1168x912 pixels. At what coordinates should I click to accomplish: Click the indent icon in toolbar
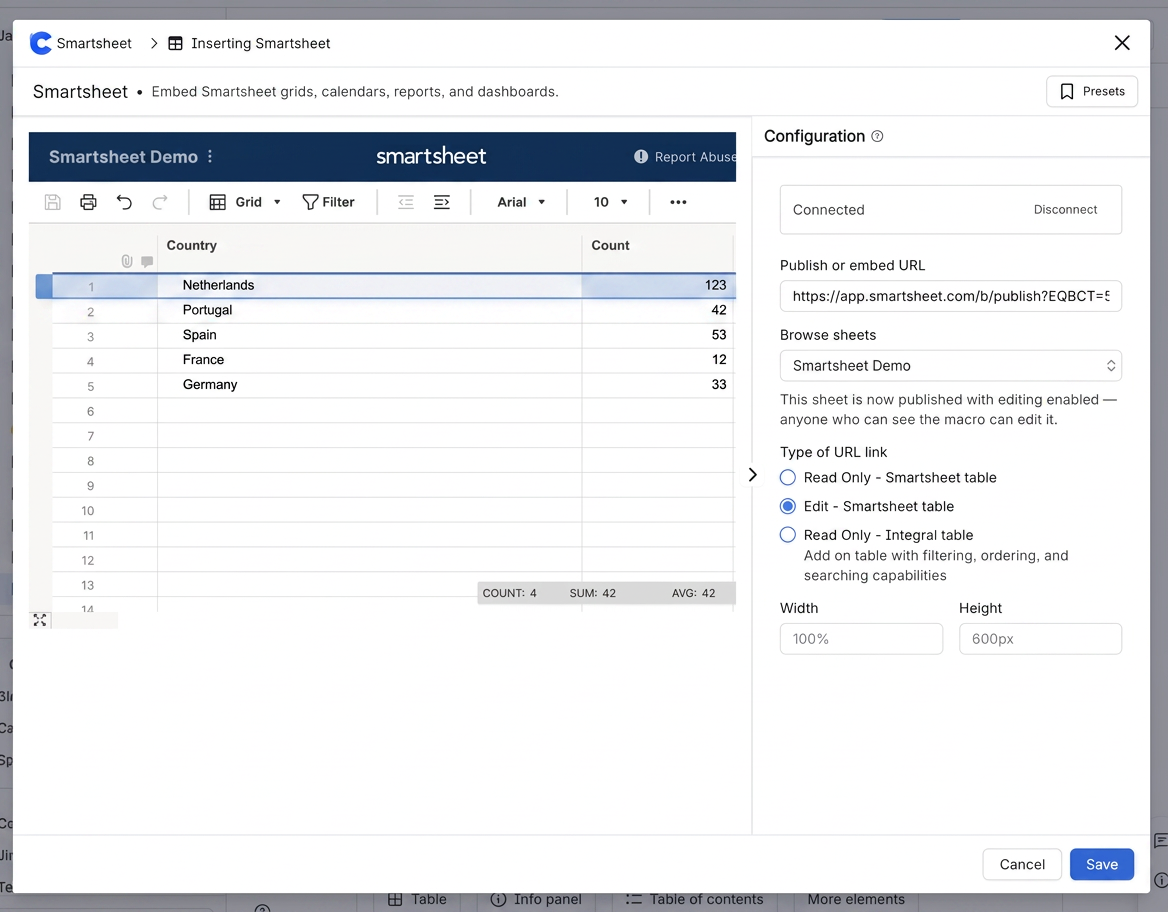(442, 202)
